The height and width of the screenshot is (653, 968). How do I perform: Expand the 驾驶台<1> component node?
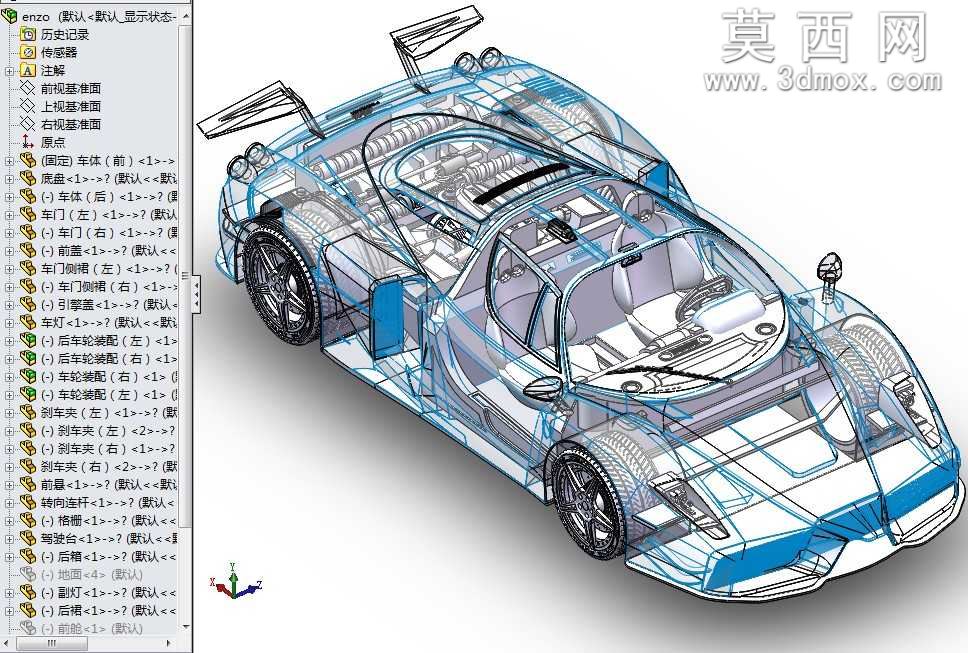click(x=9, y=539)
